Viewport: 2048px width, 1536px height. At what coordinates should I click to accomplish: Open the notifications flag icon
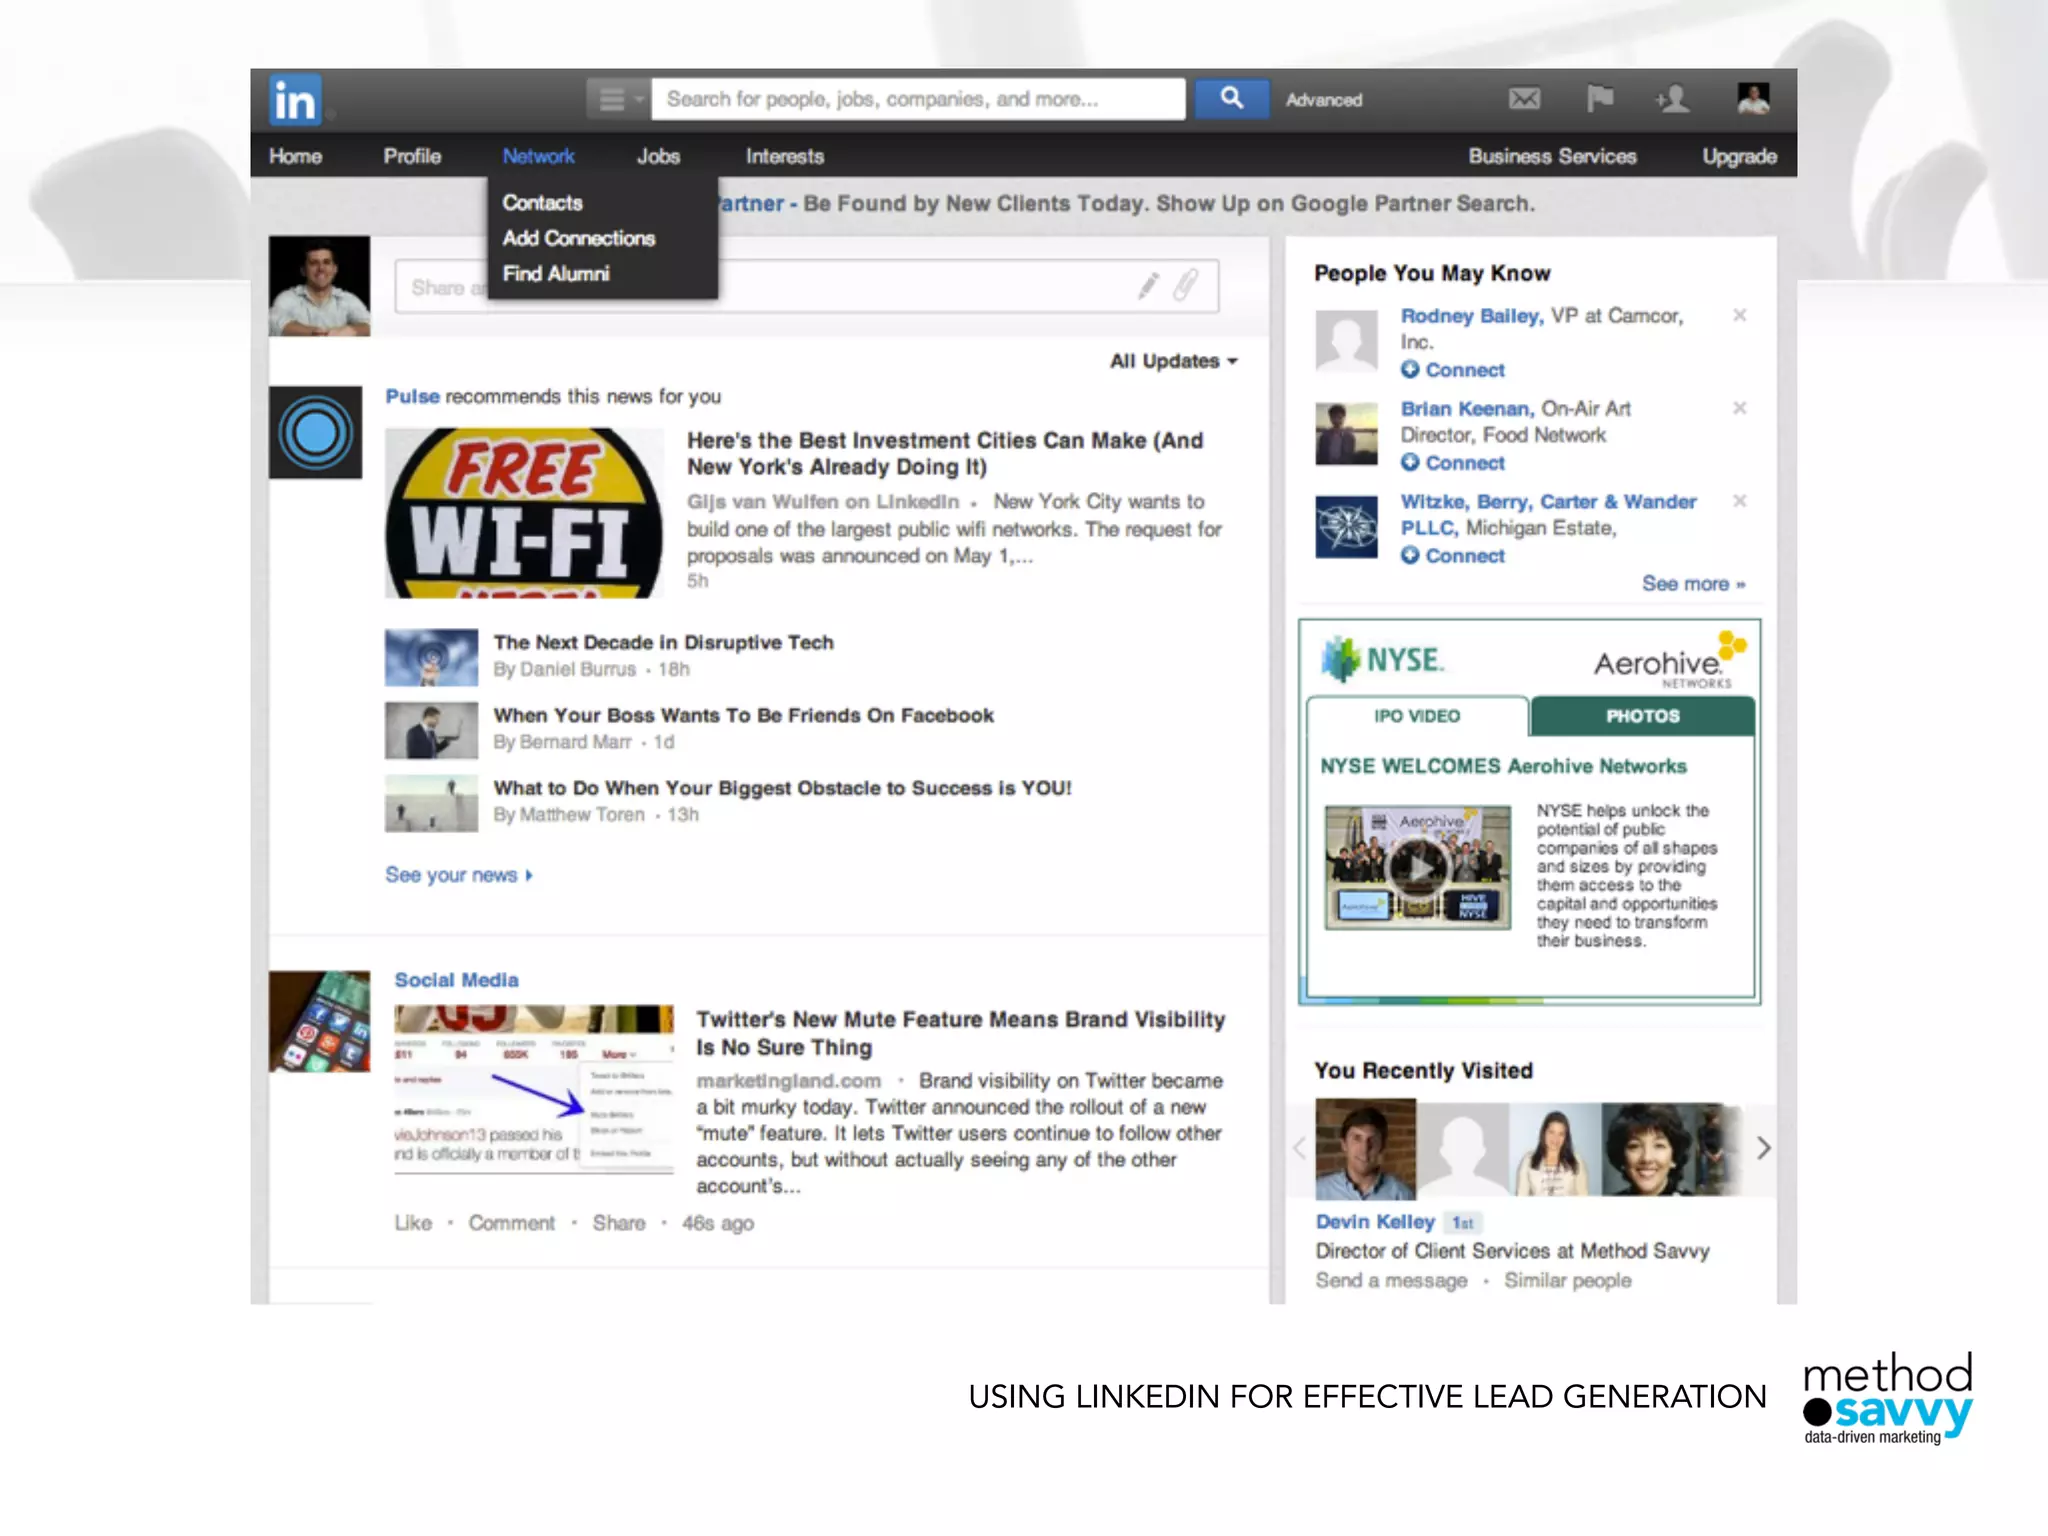tap(1600, 99)
